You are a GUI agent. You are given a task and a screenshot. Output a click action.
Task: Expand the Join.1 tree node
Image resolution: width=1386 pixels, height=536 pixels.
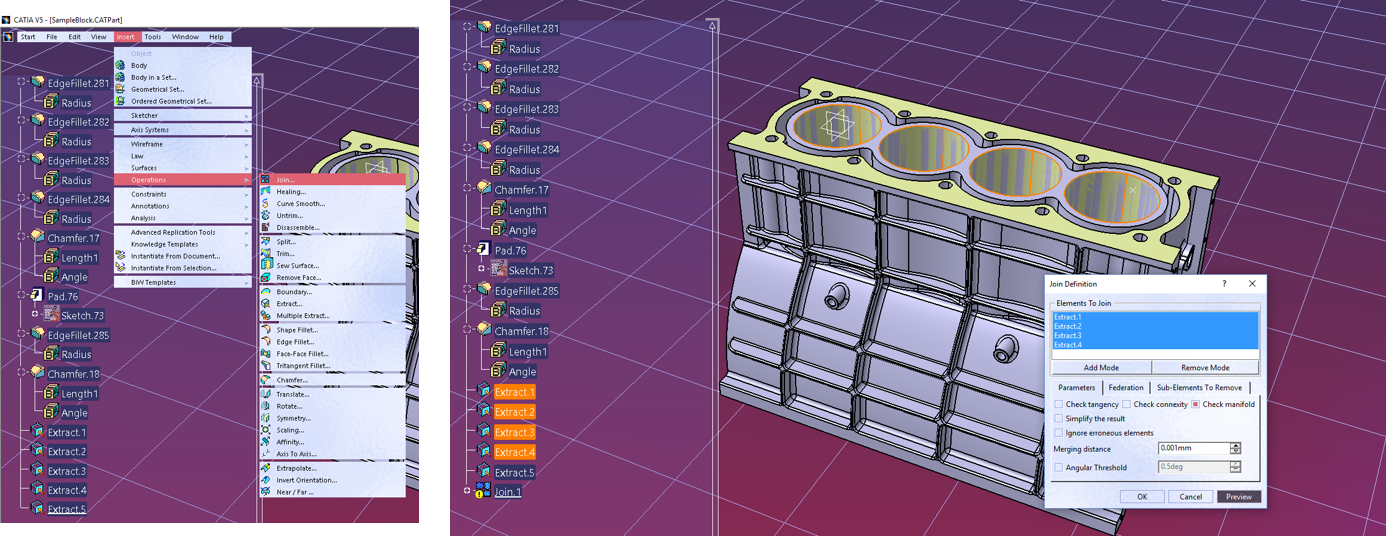(x=467, y=491)
